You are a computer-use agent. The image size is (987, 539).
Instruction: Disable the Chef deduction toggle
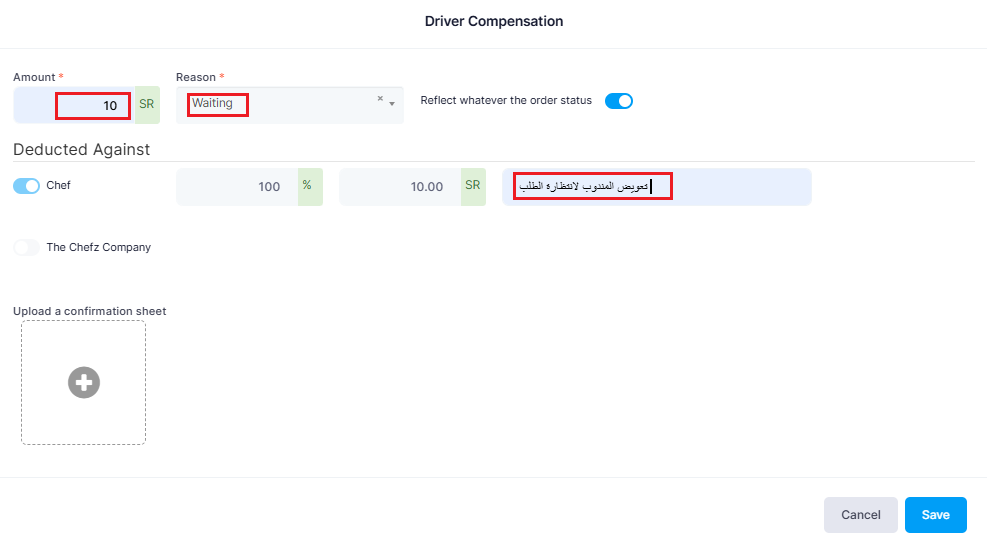(26, 186)
